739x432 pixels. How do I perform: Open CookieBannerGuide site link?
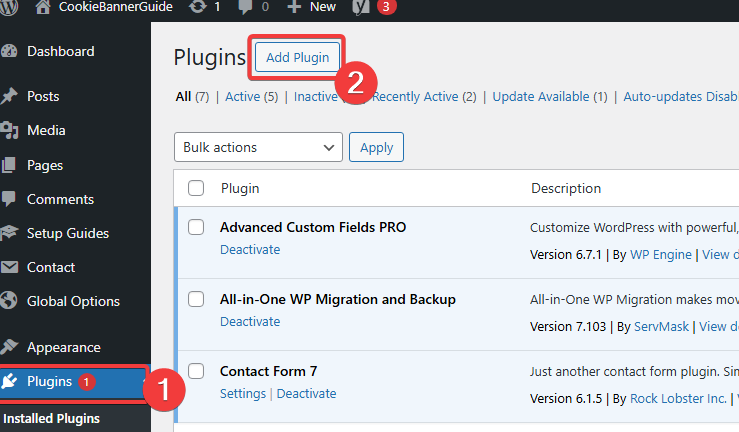(115, 7)
